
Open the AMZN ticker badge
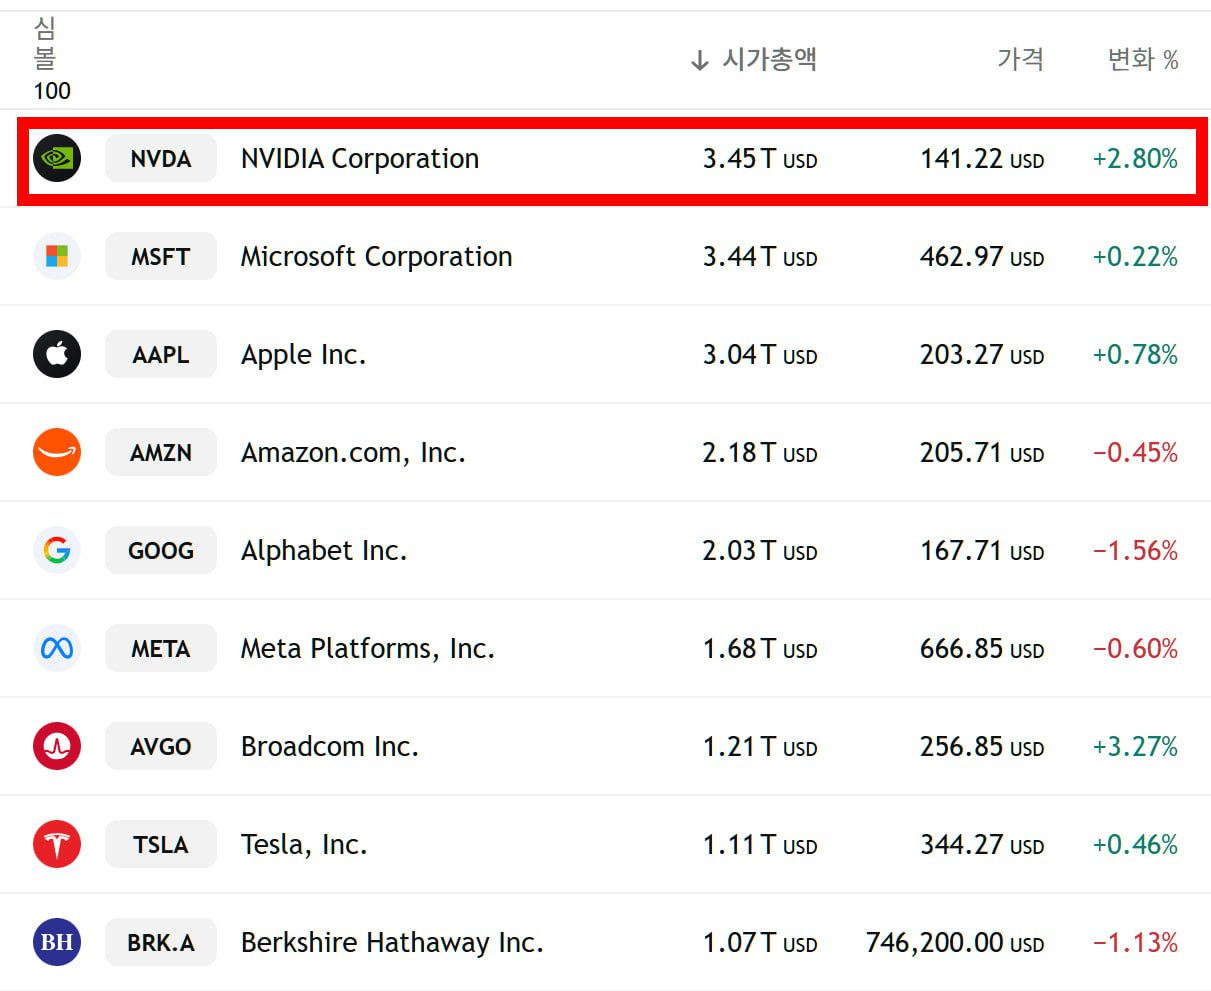[161, 452]
